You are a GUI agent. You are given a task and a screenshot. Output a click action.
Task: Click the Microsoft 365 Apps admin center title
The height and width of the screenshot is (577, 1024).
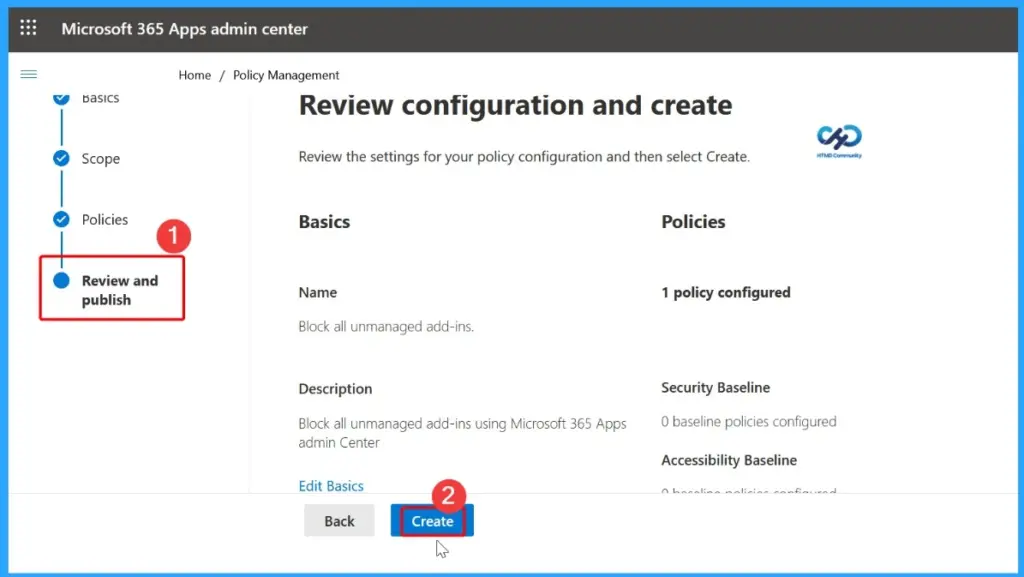point(184,29)
